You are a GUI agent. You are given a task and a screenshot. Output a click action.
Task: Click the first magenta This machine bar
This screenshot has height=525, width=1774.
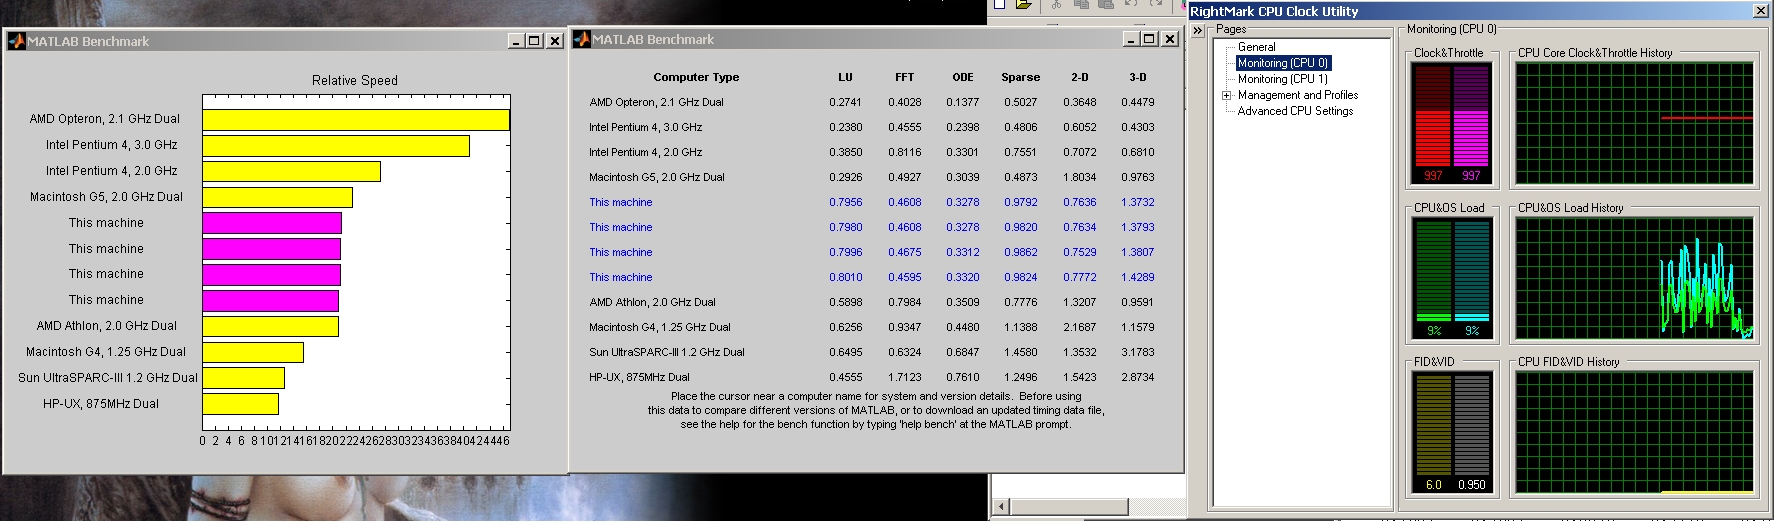tap(272, 223)
